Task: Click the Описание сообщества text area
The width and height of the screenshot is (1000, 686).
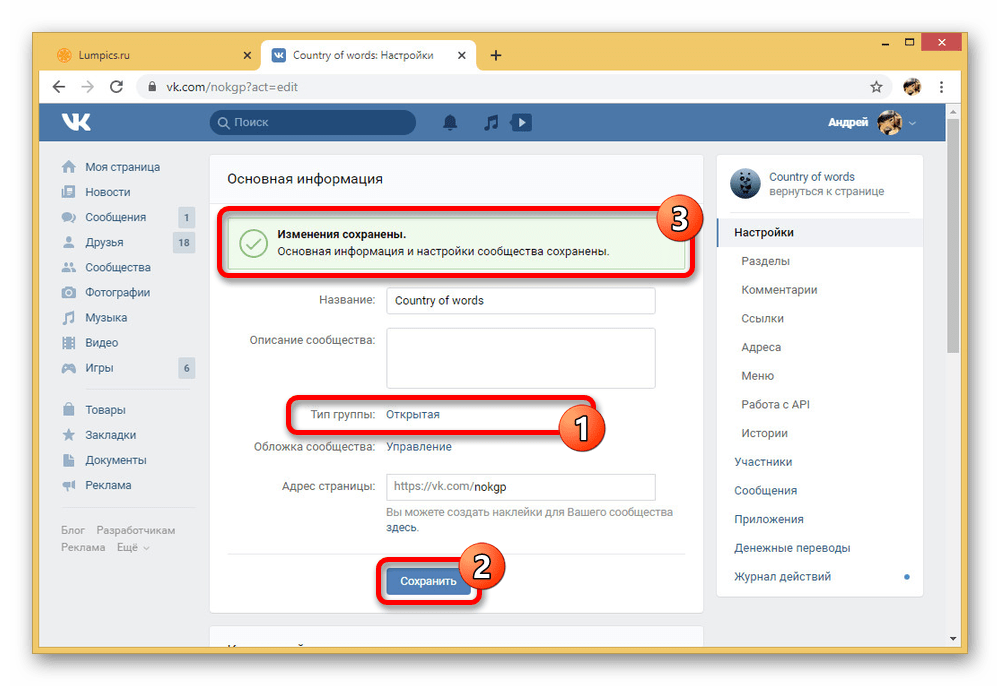Action: (520, 358)
